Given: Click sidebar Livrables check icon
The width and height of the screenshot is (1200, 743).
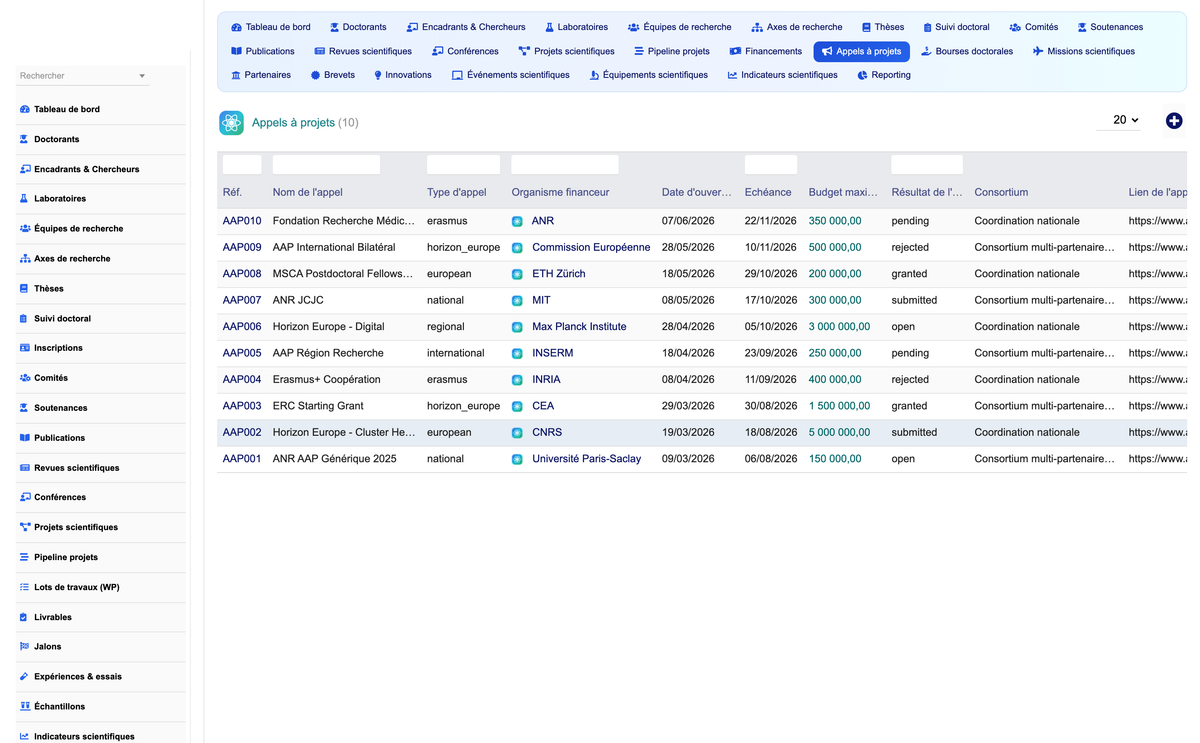Looking at the screenshot, I should tap(25, 617).
